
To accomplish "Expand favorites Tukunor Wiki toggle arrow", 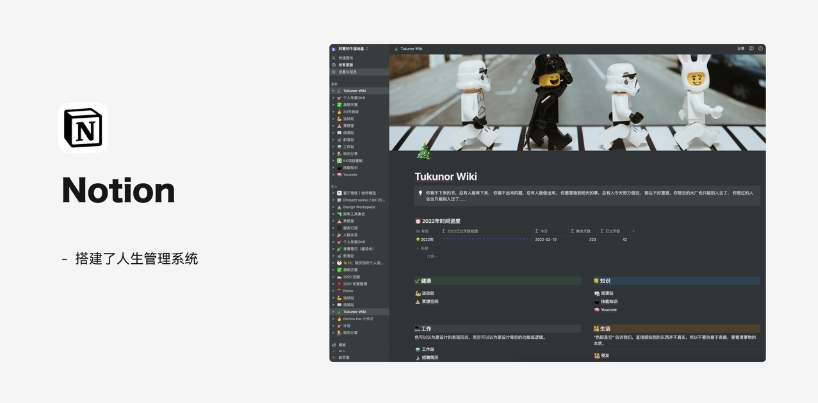I will [x=333, y=91].
